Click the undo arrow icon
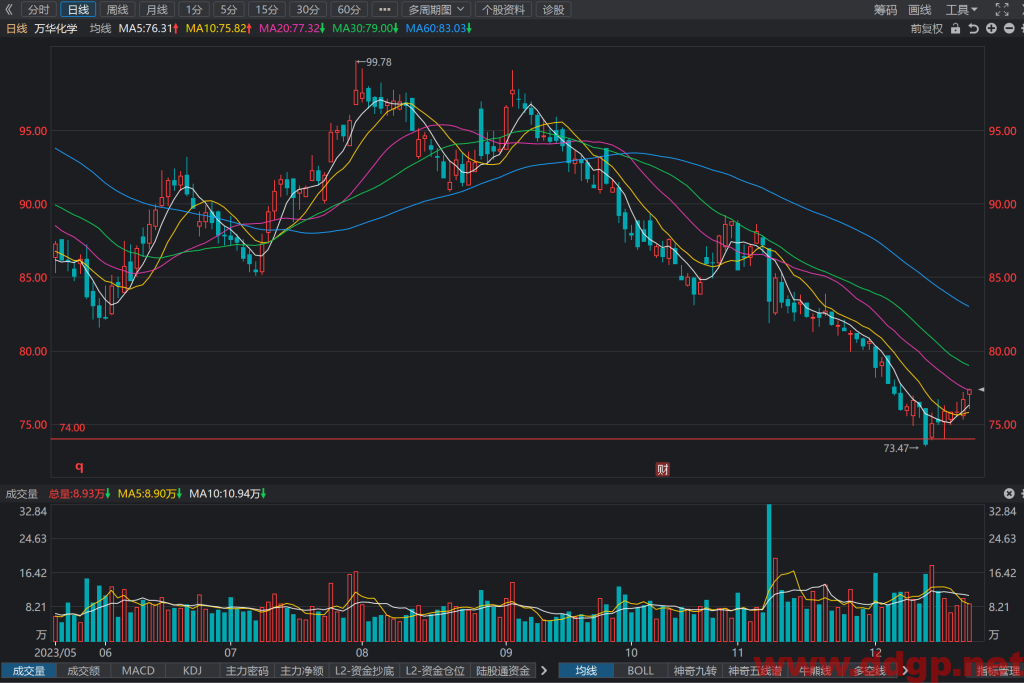Screen dimensions: 1024x683 tap(973, 29)
